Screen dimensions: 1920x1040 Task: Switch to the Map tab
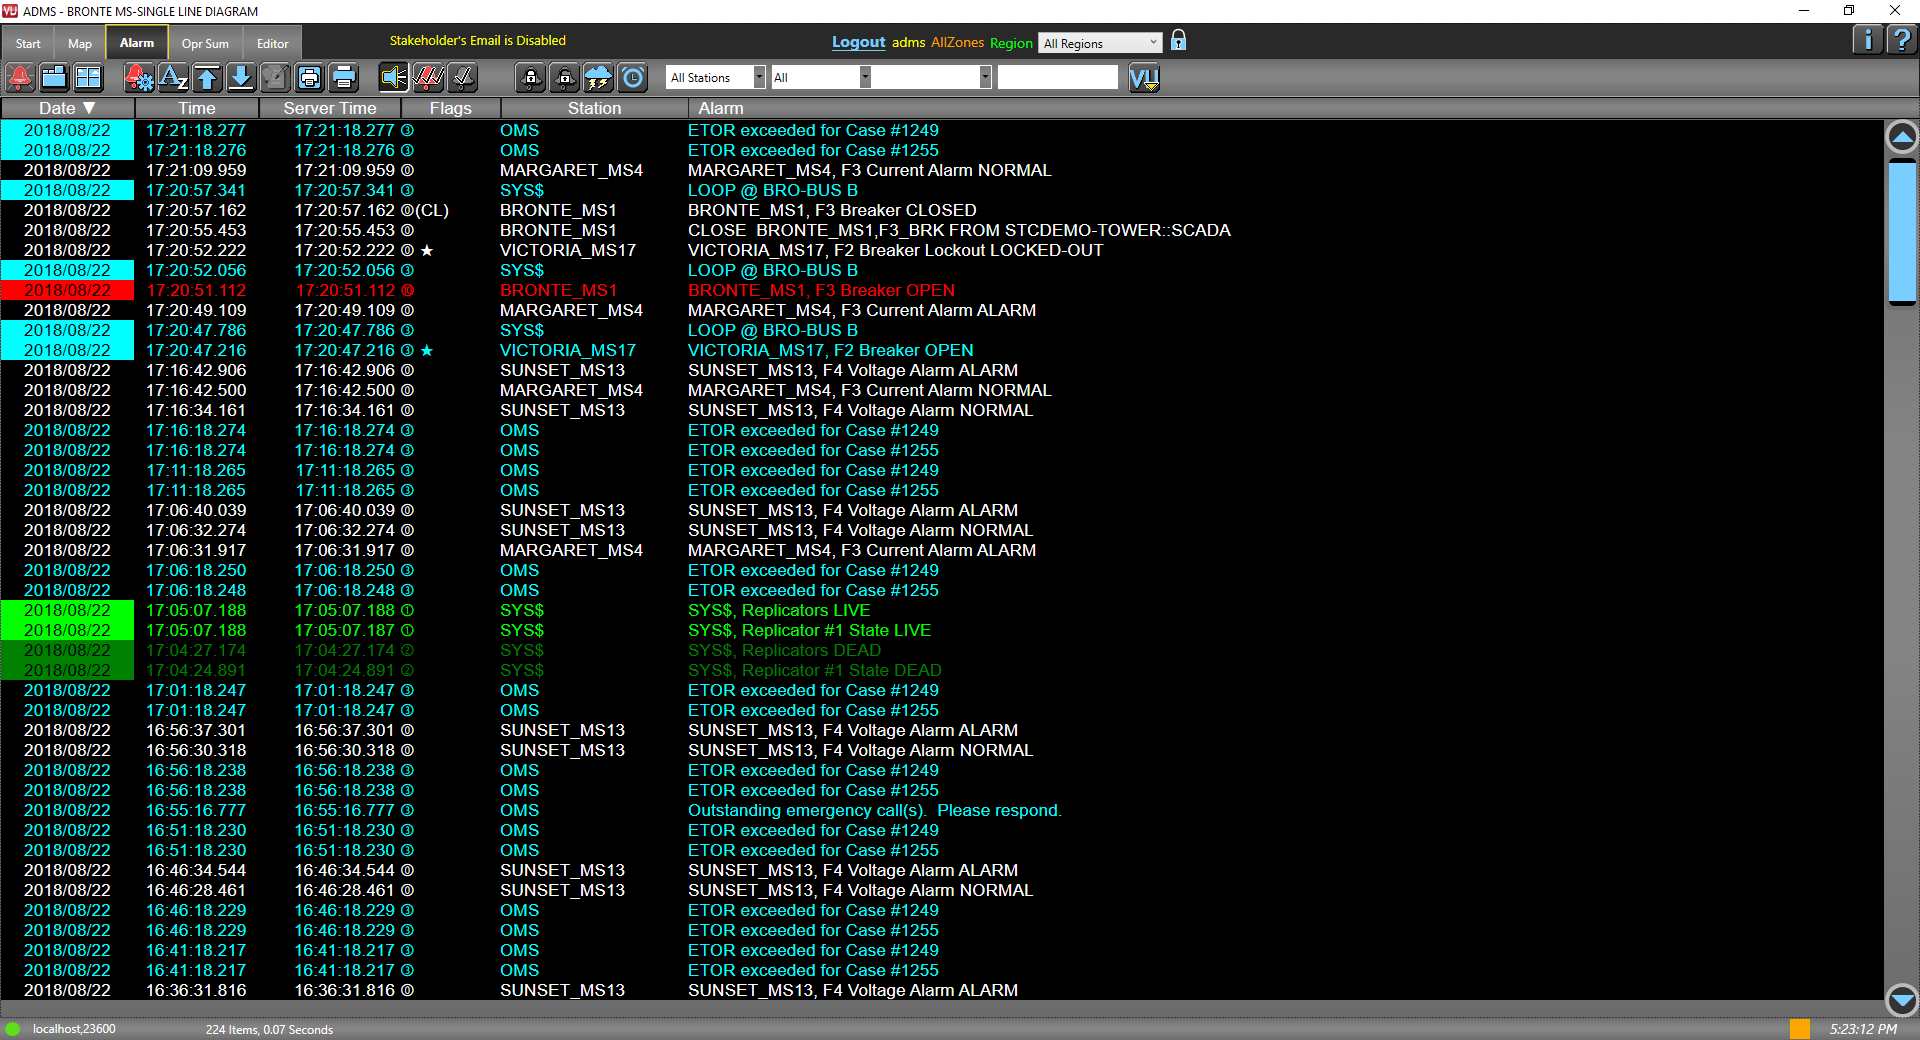point(79,43)
